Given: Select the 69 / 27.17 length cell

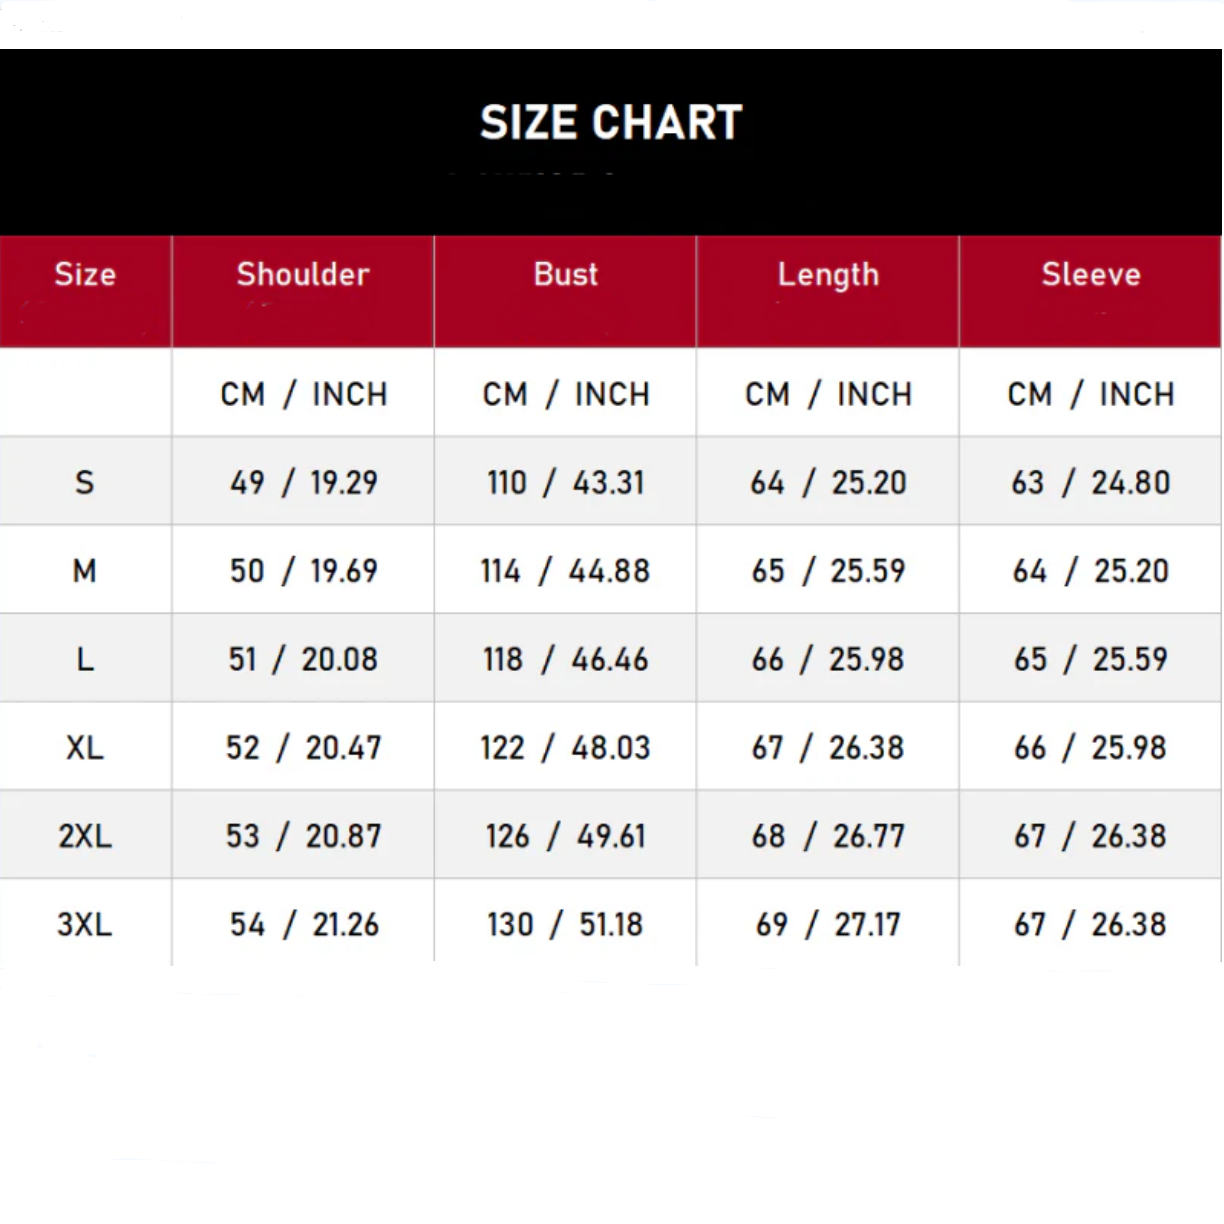Looking at the screenshot, I should click(828, 924).
